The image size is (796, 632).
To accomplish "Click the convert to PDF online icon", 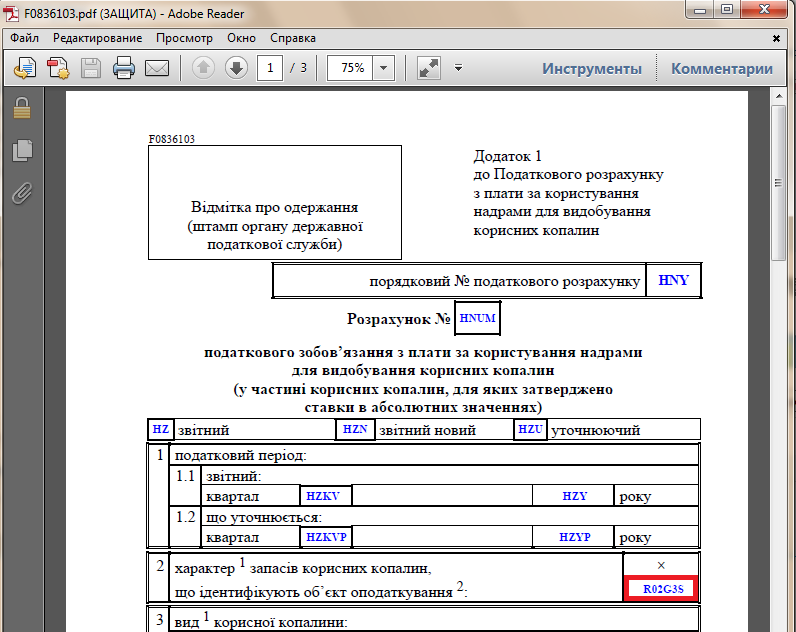I will pos(57,68).
